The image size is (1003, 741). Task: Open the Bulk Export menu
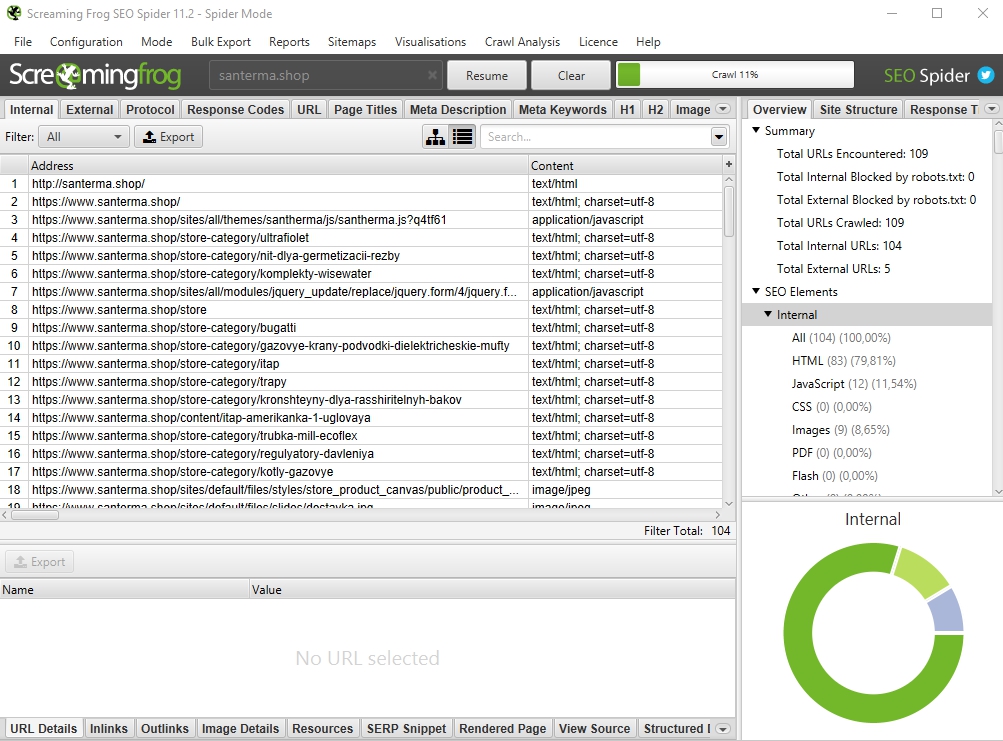pyautogui.click(x=221, y=42)
